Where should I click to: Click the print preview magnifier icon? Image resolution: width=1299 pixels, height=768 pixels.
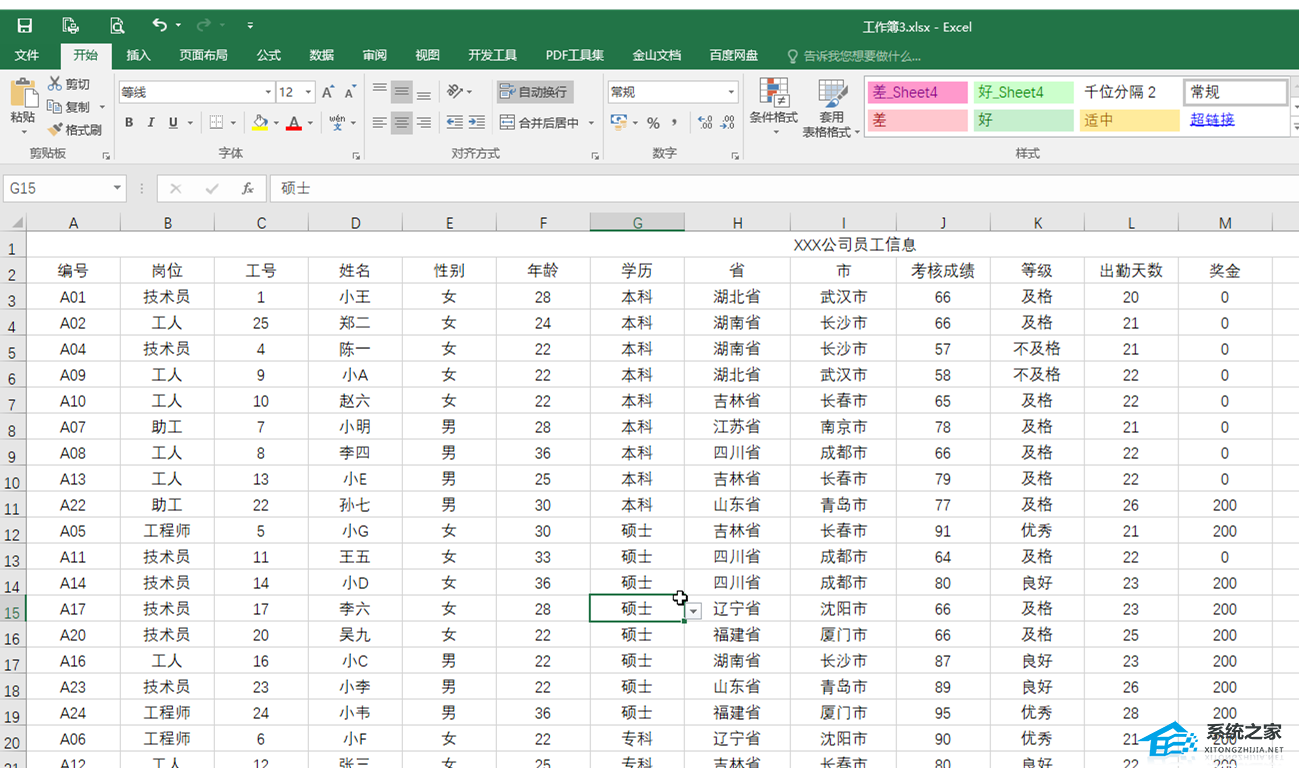(x=118, y=26)
